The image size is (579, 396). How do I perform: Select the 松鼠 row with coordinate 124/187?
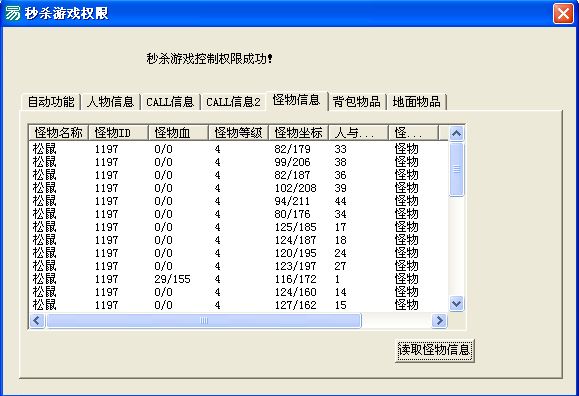coord(239,240)
